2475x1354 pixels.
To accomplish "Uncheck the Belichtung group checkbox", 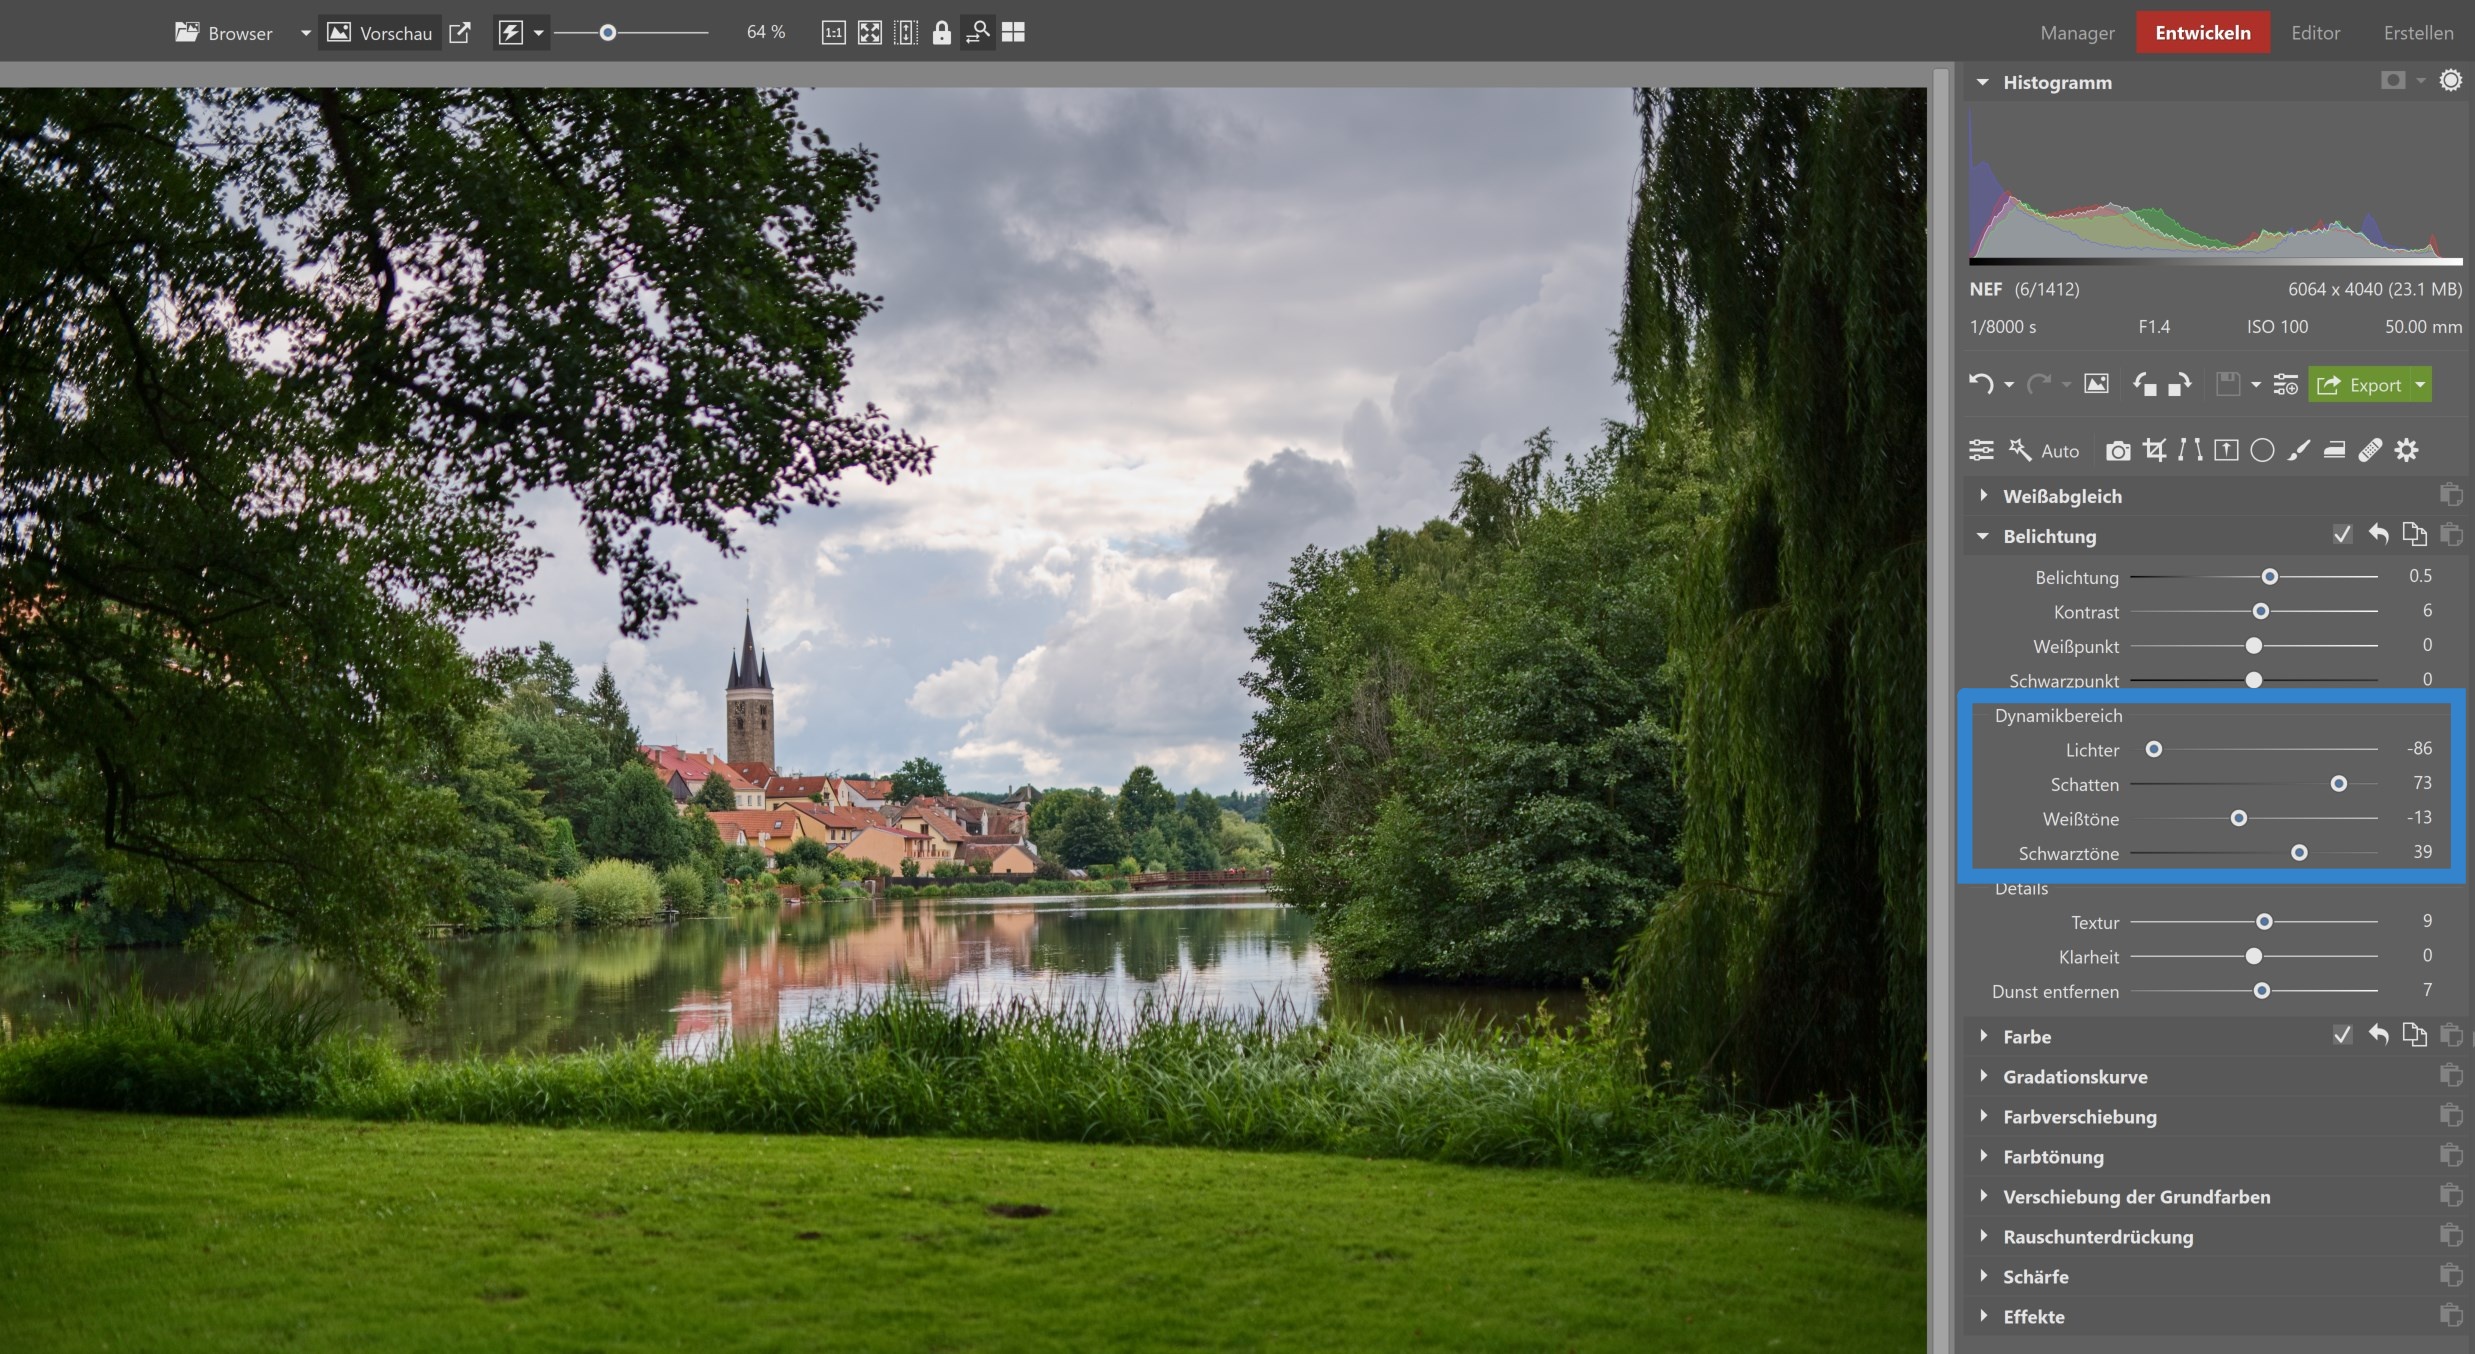I will point(2342,535).
